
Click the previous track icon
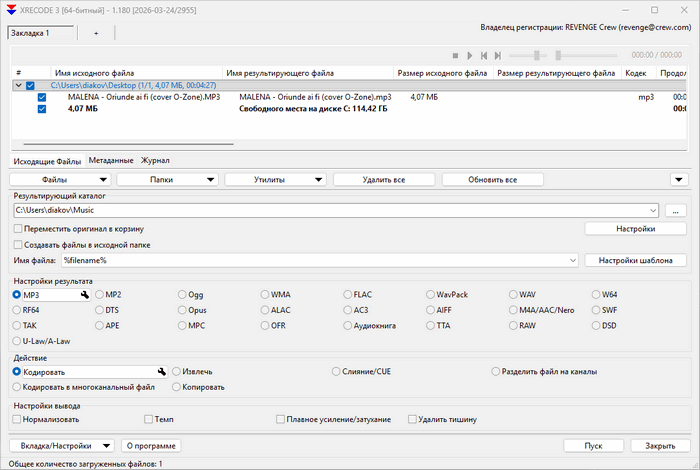click(x=484, y=56)
